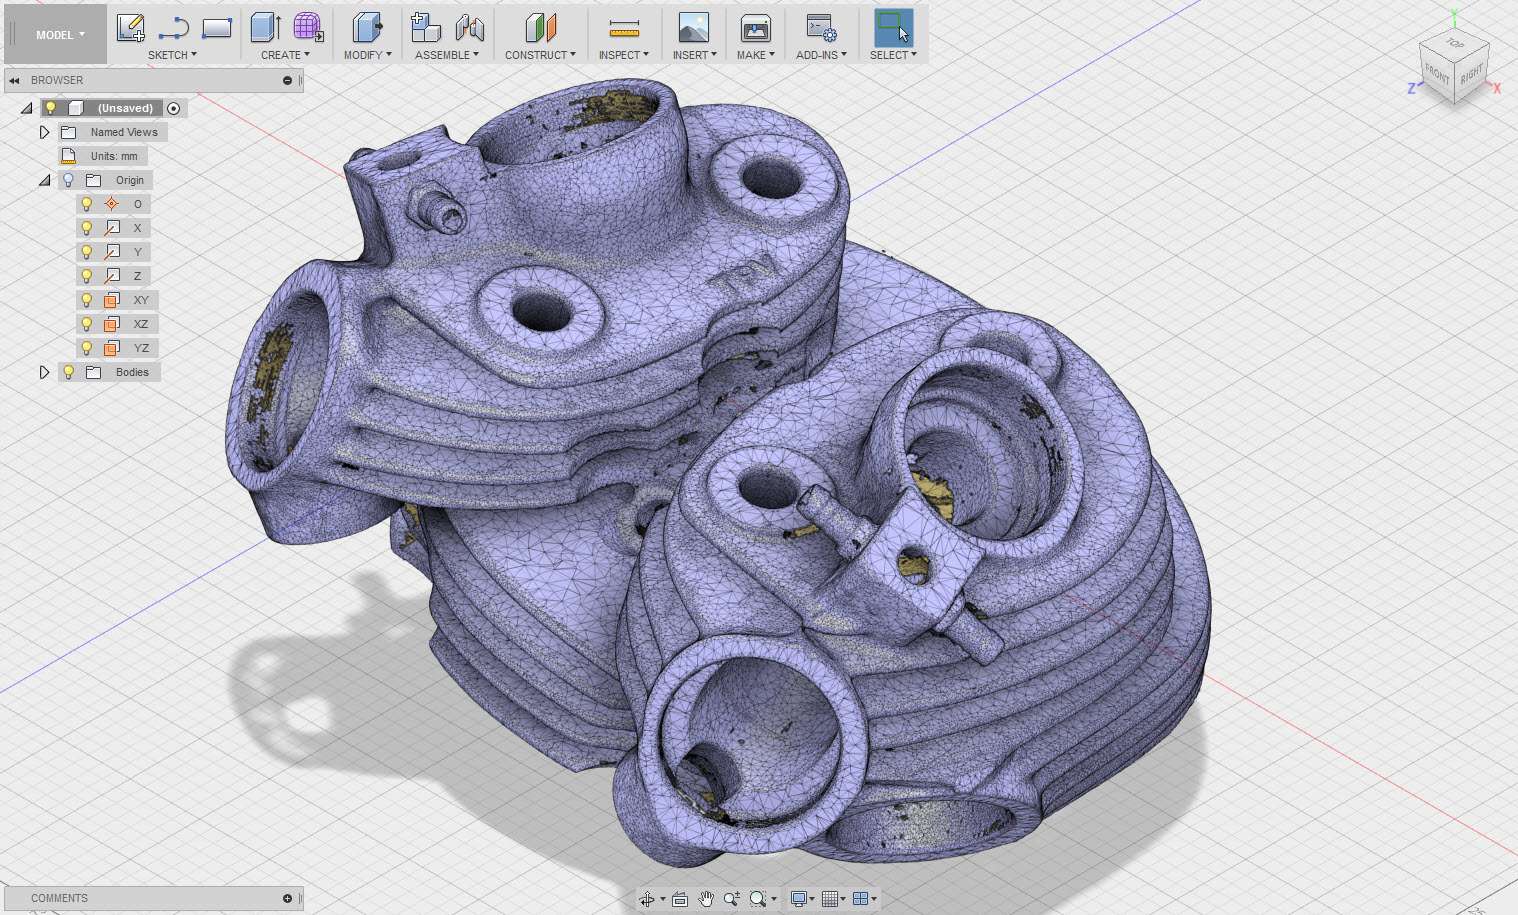Image resolution: width=1518 pixels, height=915 pixels.
Task: Expand the Bodies folder
Action: coord(44,372)
